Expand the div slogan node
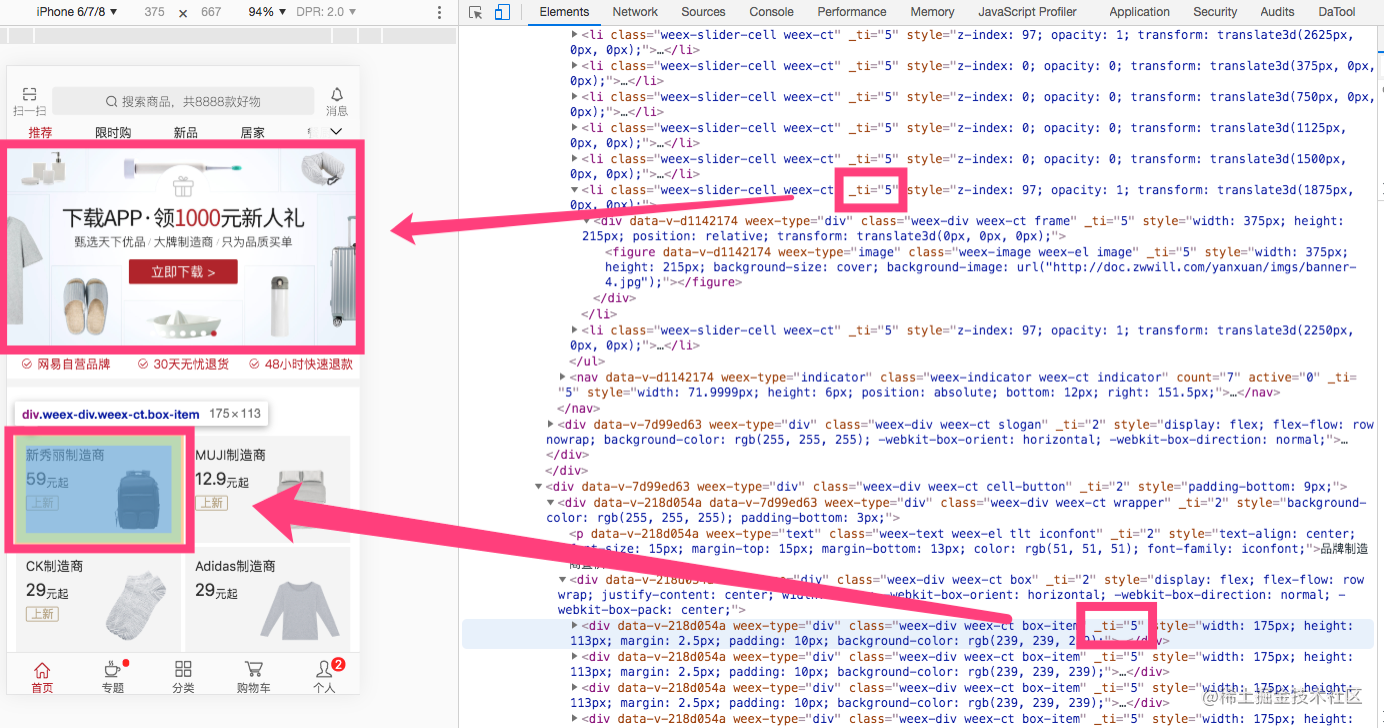1384x728 pixels. coord(551,424)
